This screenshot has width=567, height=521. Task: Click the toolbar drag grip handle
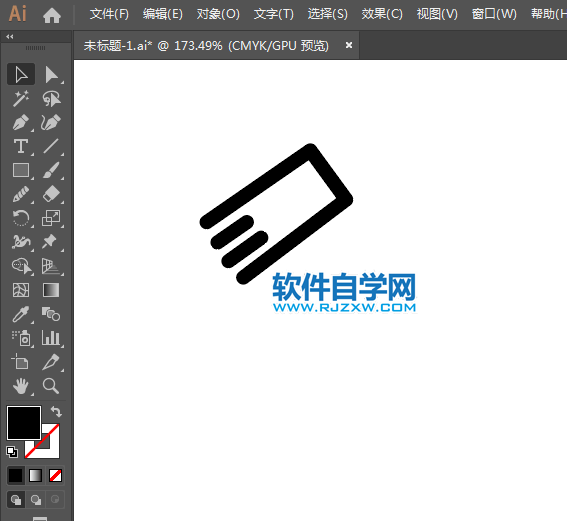pyautogui.click(x=35, y=48)
